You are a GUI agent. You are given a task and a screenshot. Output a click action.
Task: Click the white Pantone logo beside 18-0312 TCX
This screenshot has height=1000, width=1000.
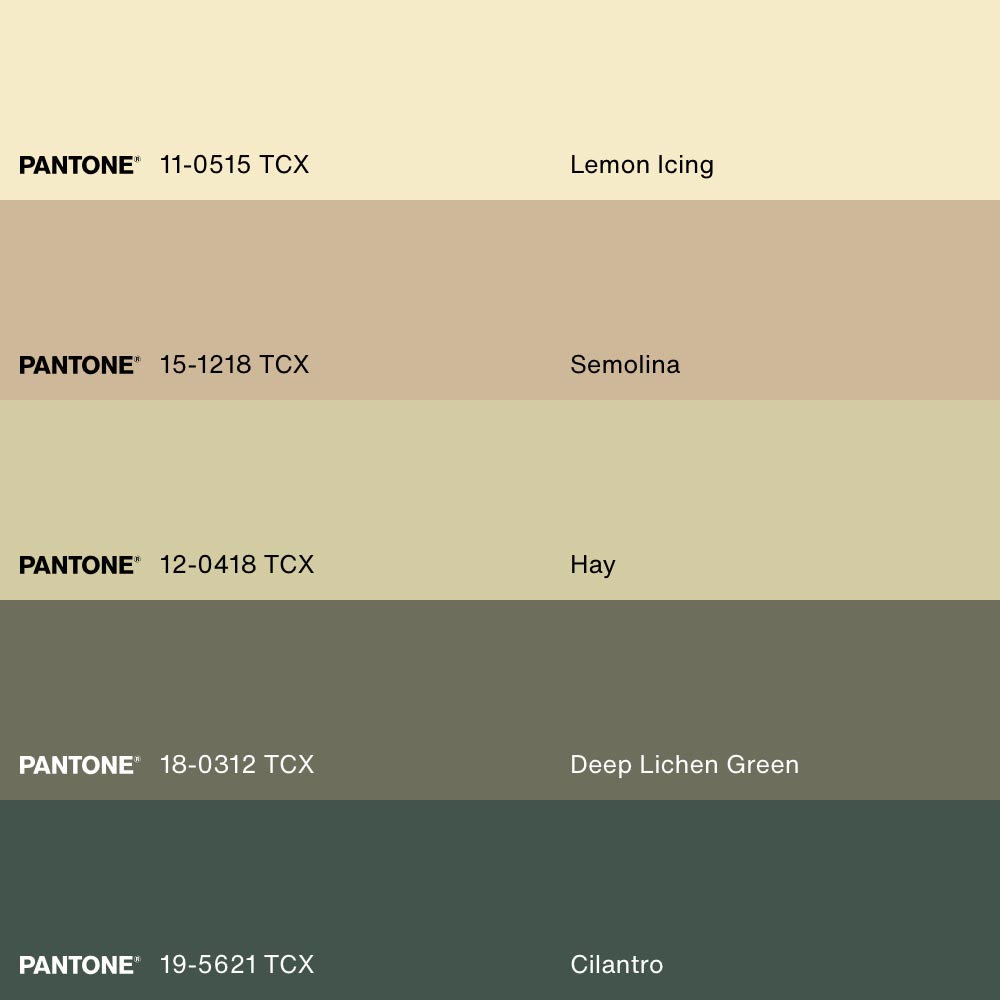click(x=79, y=765)
